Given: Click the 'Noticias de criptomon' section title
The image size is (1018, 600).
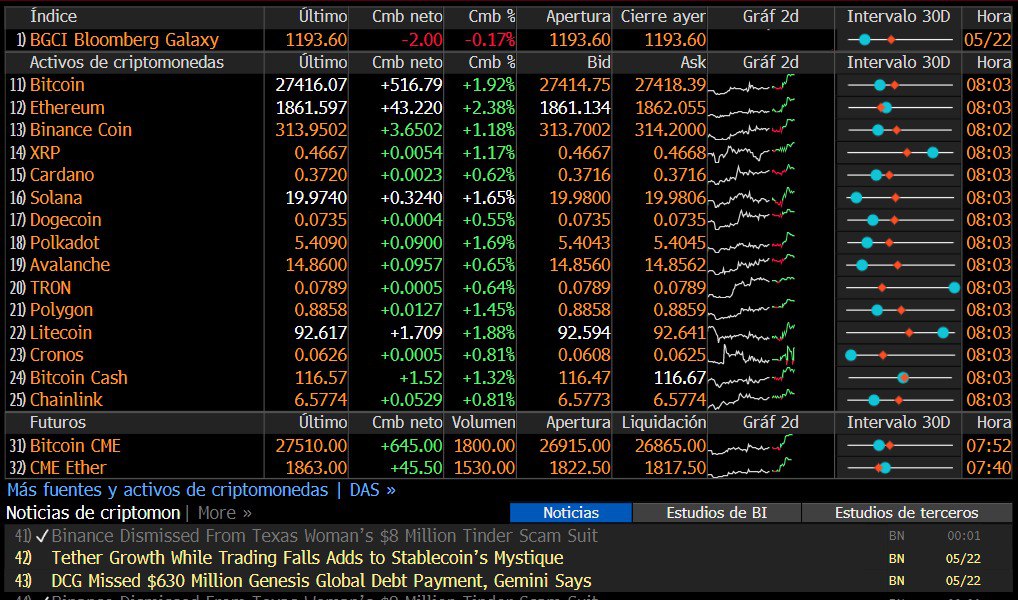Looking at the screenshot, I should coord(93,513).
